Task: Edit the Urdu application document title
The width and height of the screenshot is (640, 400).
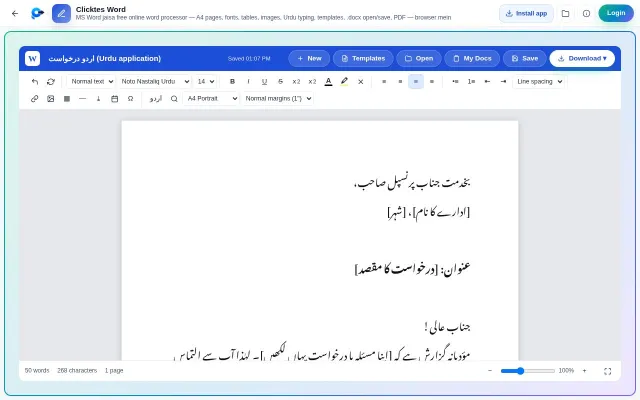Action: pyautogui.click(x=105, y=58)
